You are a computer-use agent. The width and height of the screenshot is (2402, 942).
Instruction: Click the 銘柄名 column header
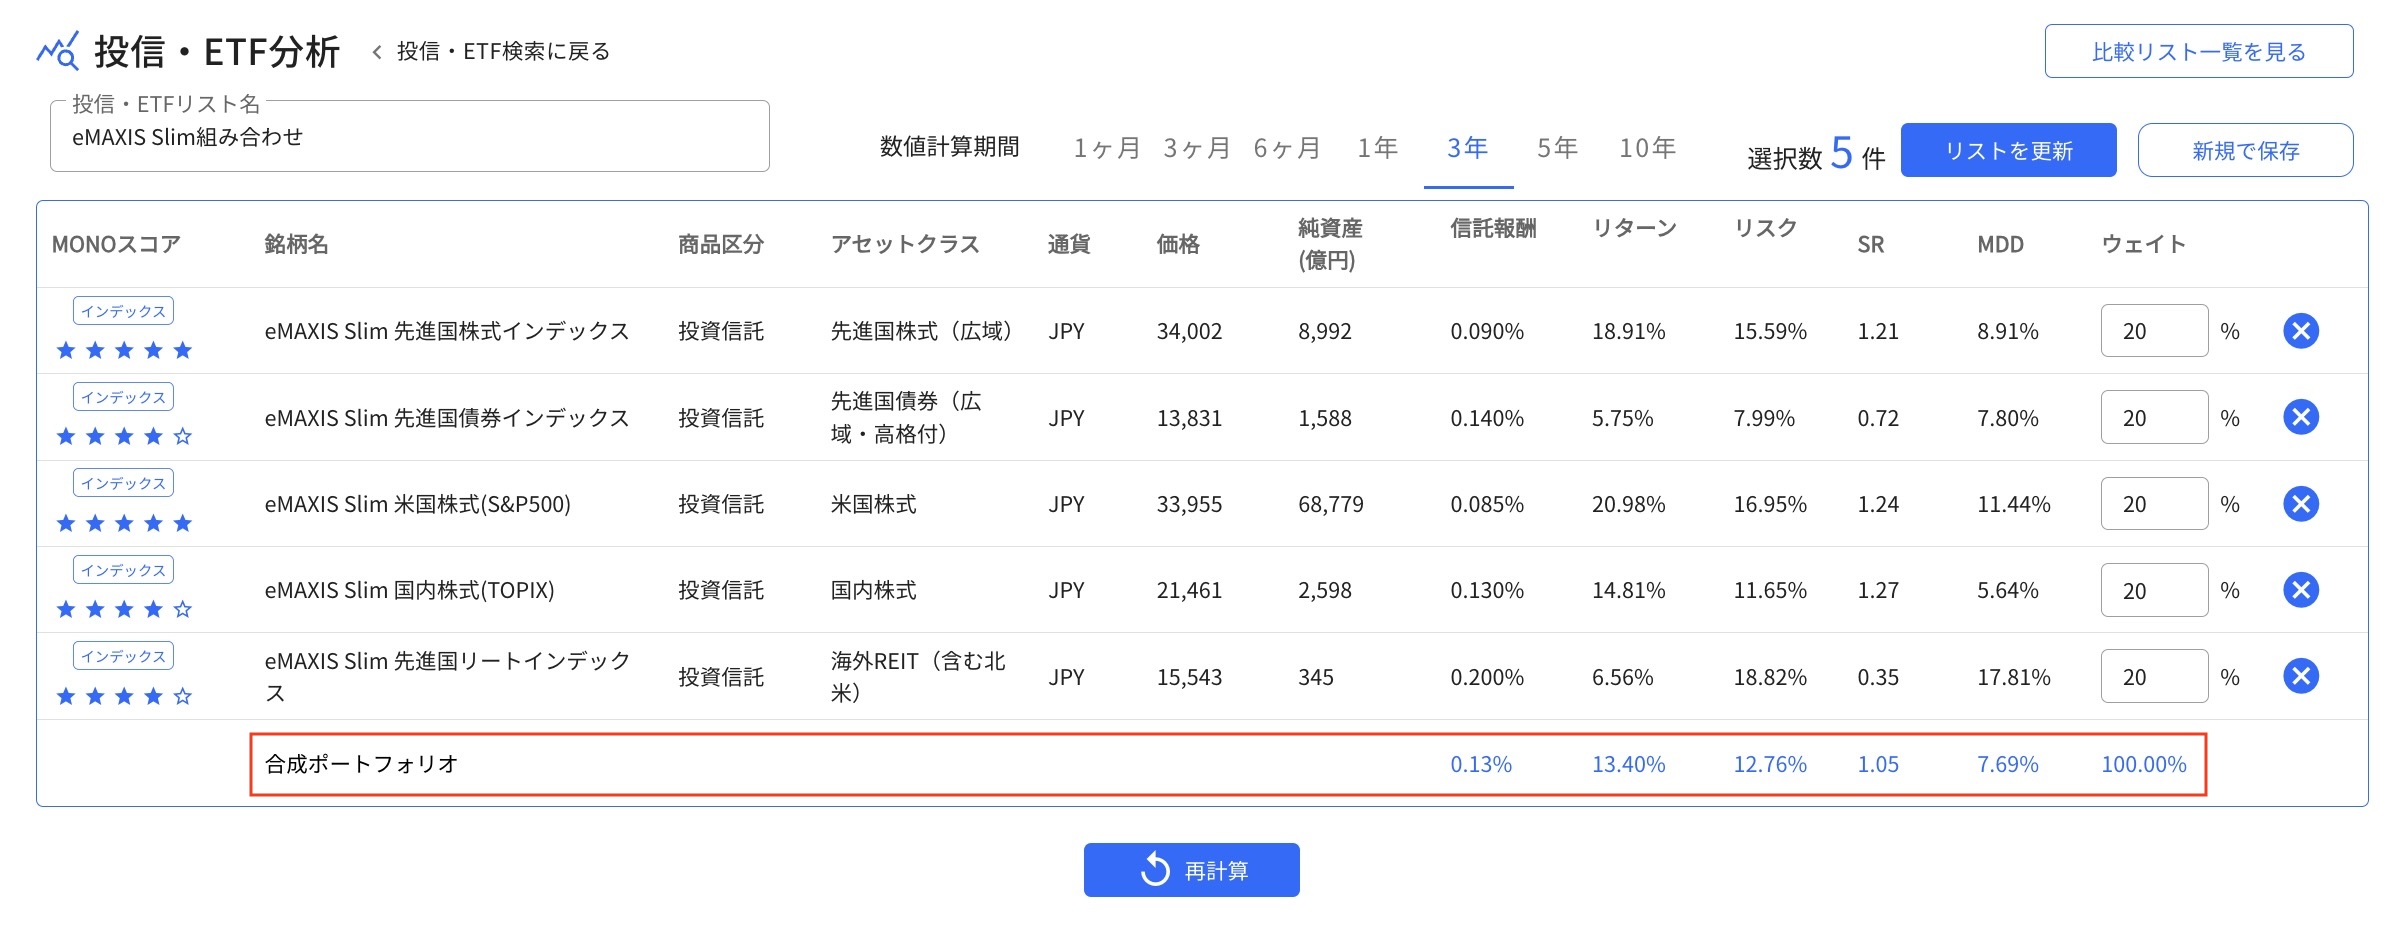coord(297,244)
